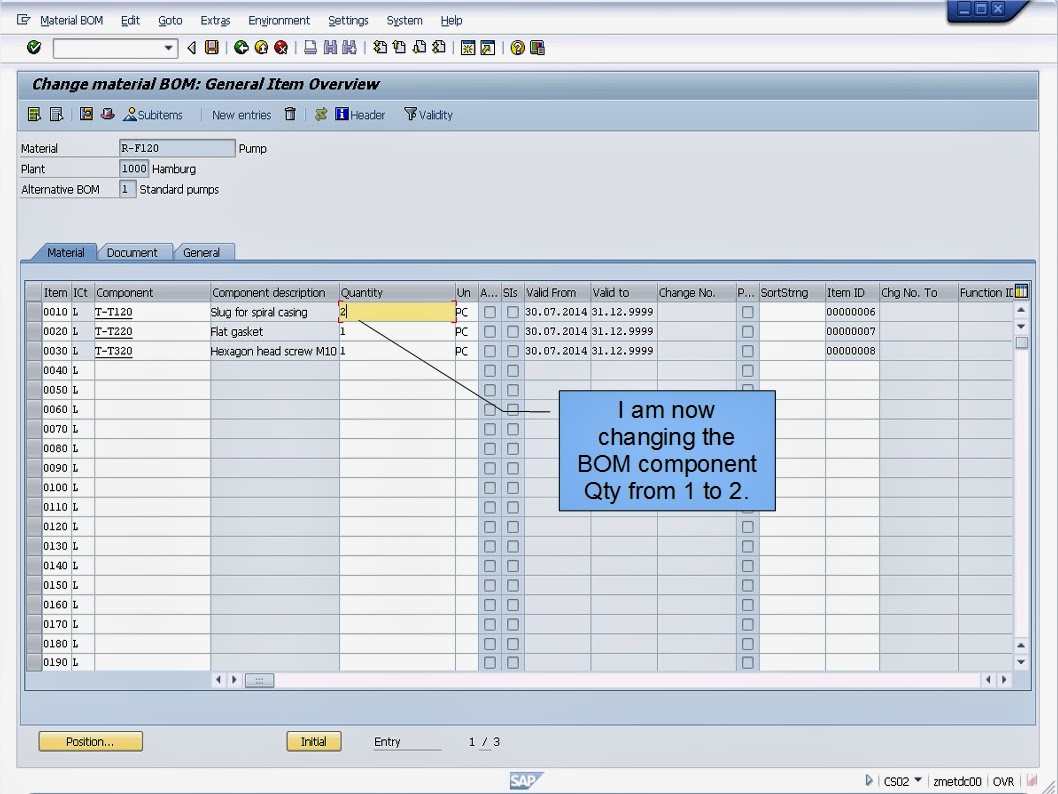Toggle Assembly checkbox for item 0020
1058x794 pixels.
[490, 332]
